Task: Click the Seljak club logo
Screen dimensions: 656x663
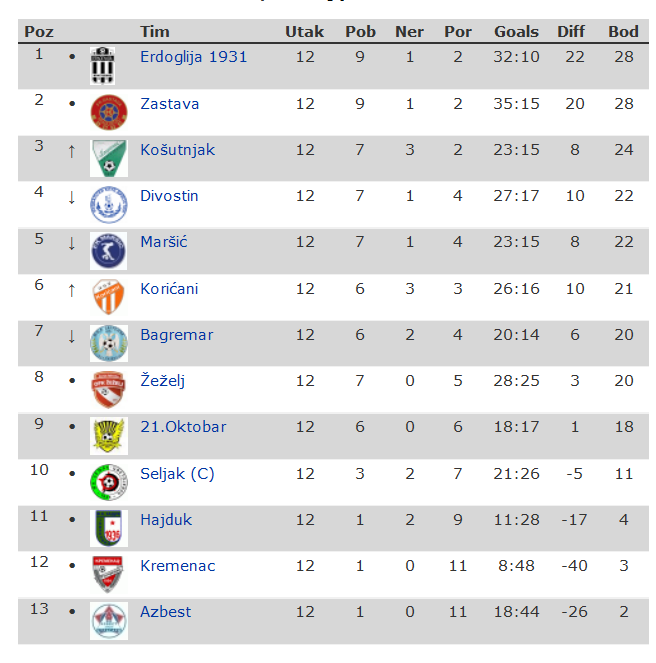Action: (107, 481)
